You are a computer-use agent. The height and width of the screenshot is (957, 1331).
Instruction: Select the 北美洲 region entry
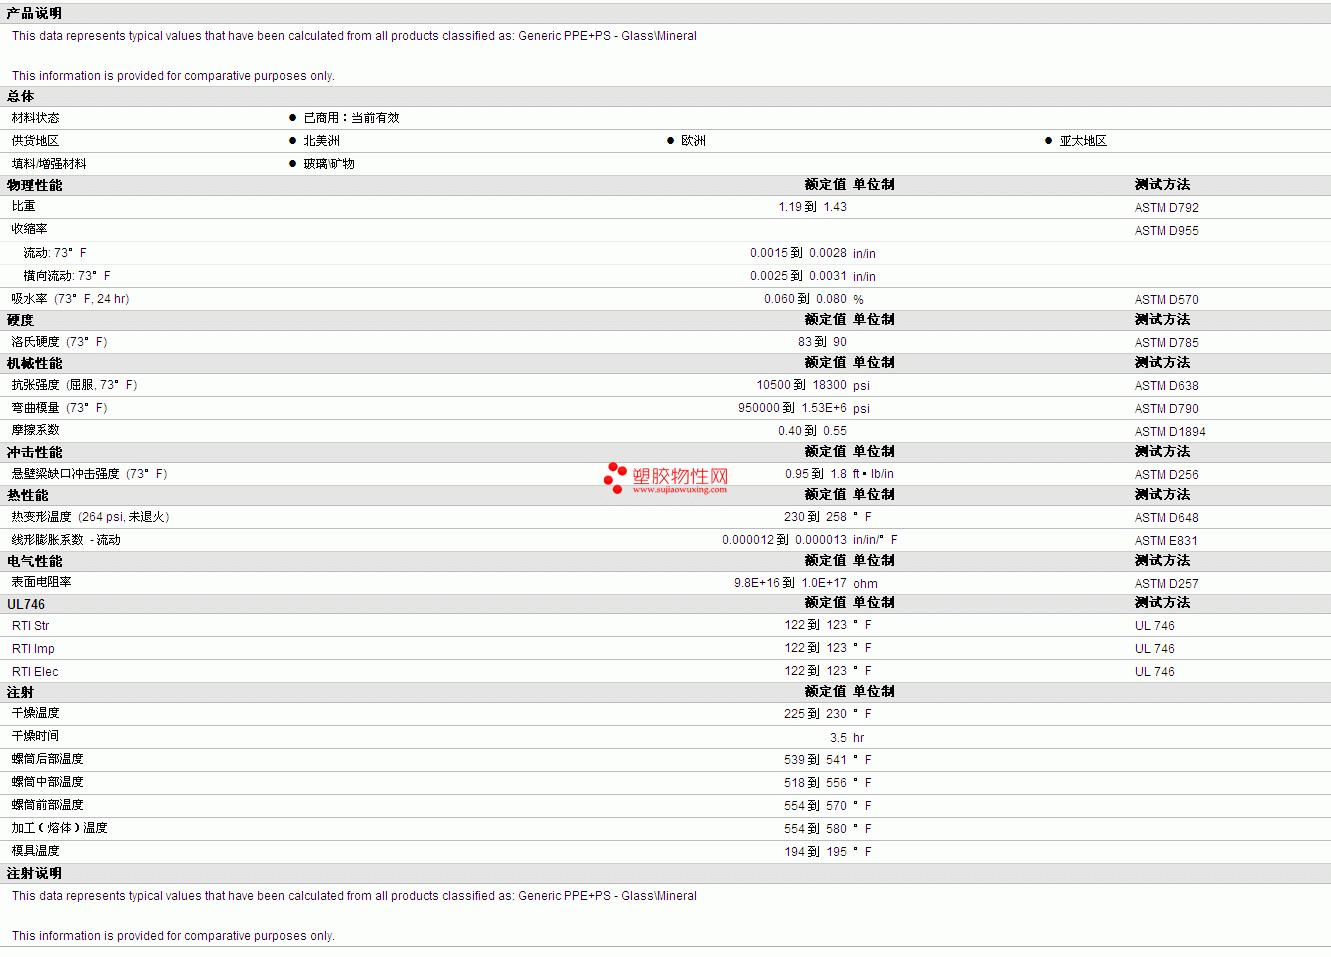[x=321, y=141]
